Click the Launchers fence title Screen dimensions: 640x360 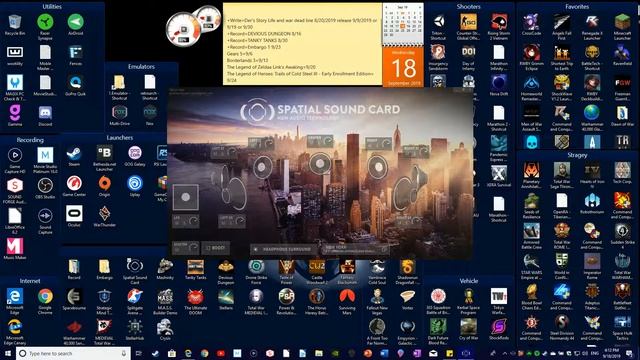[x=120, y=138]
